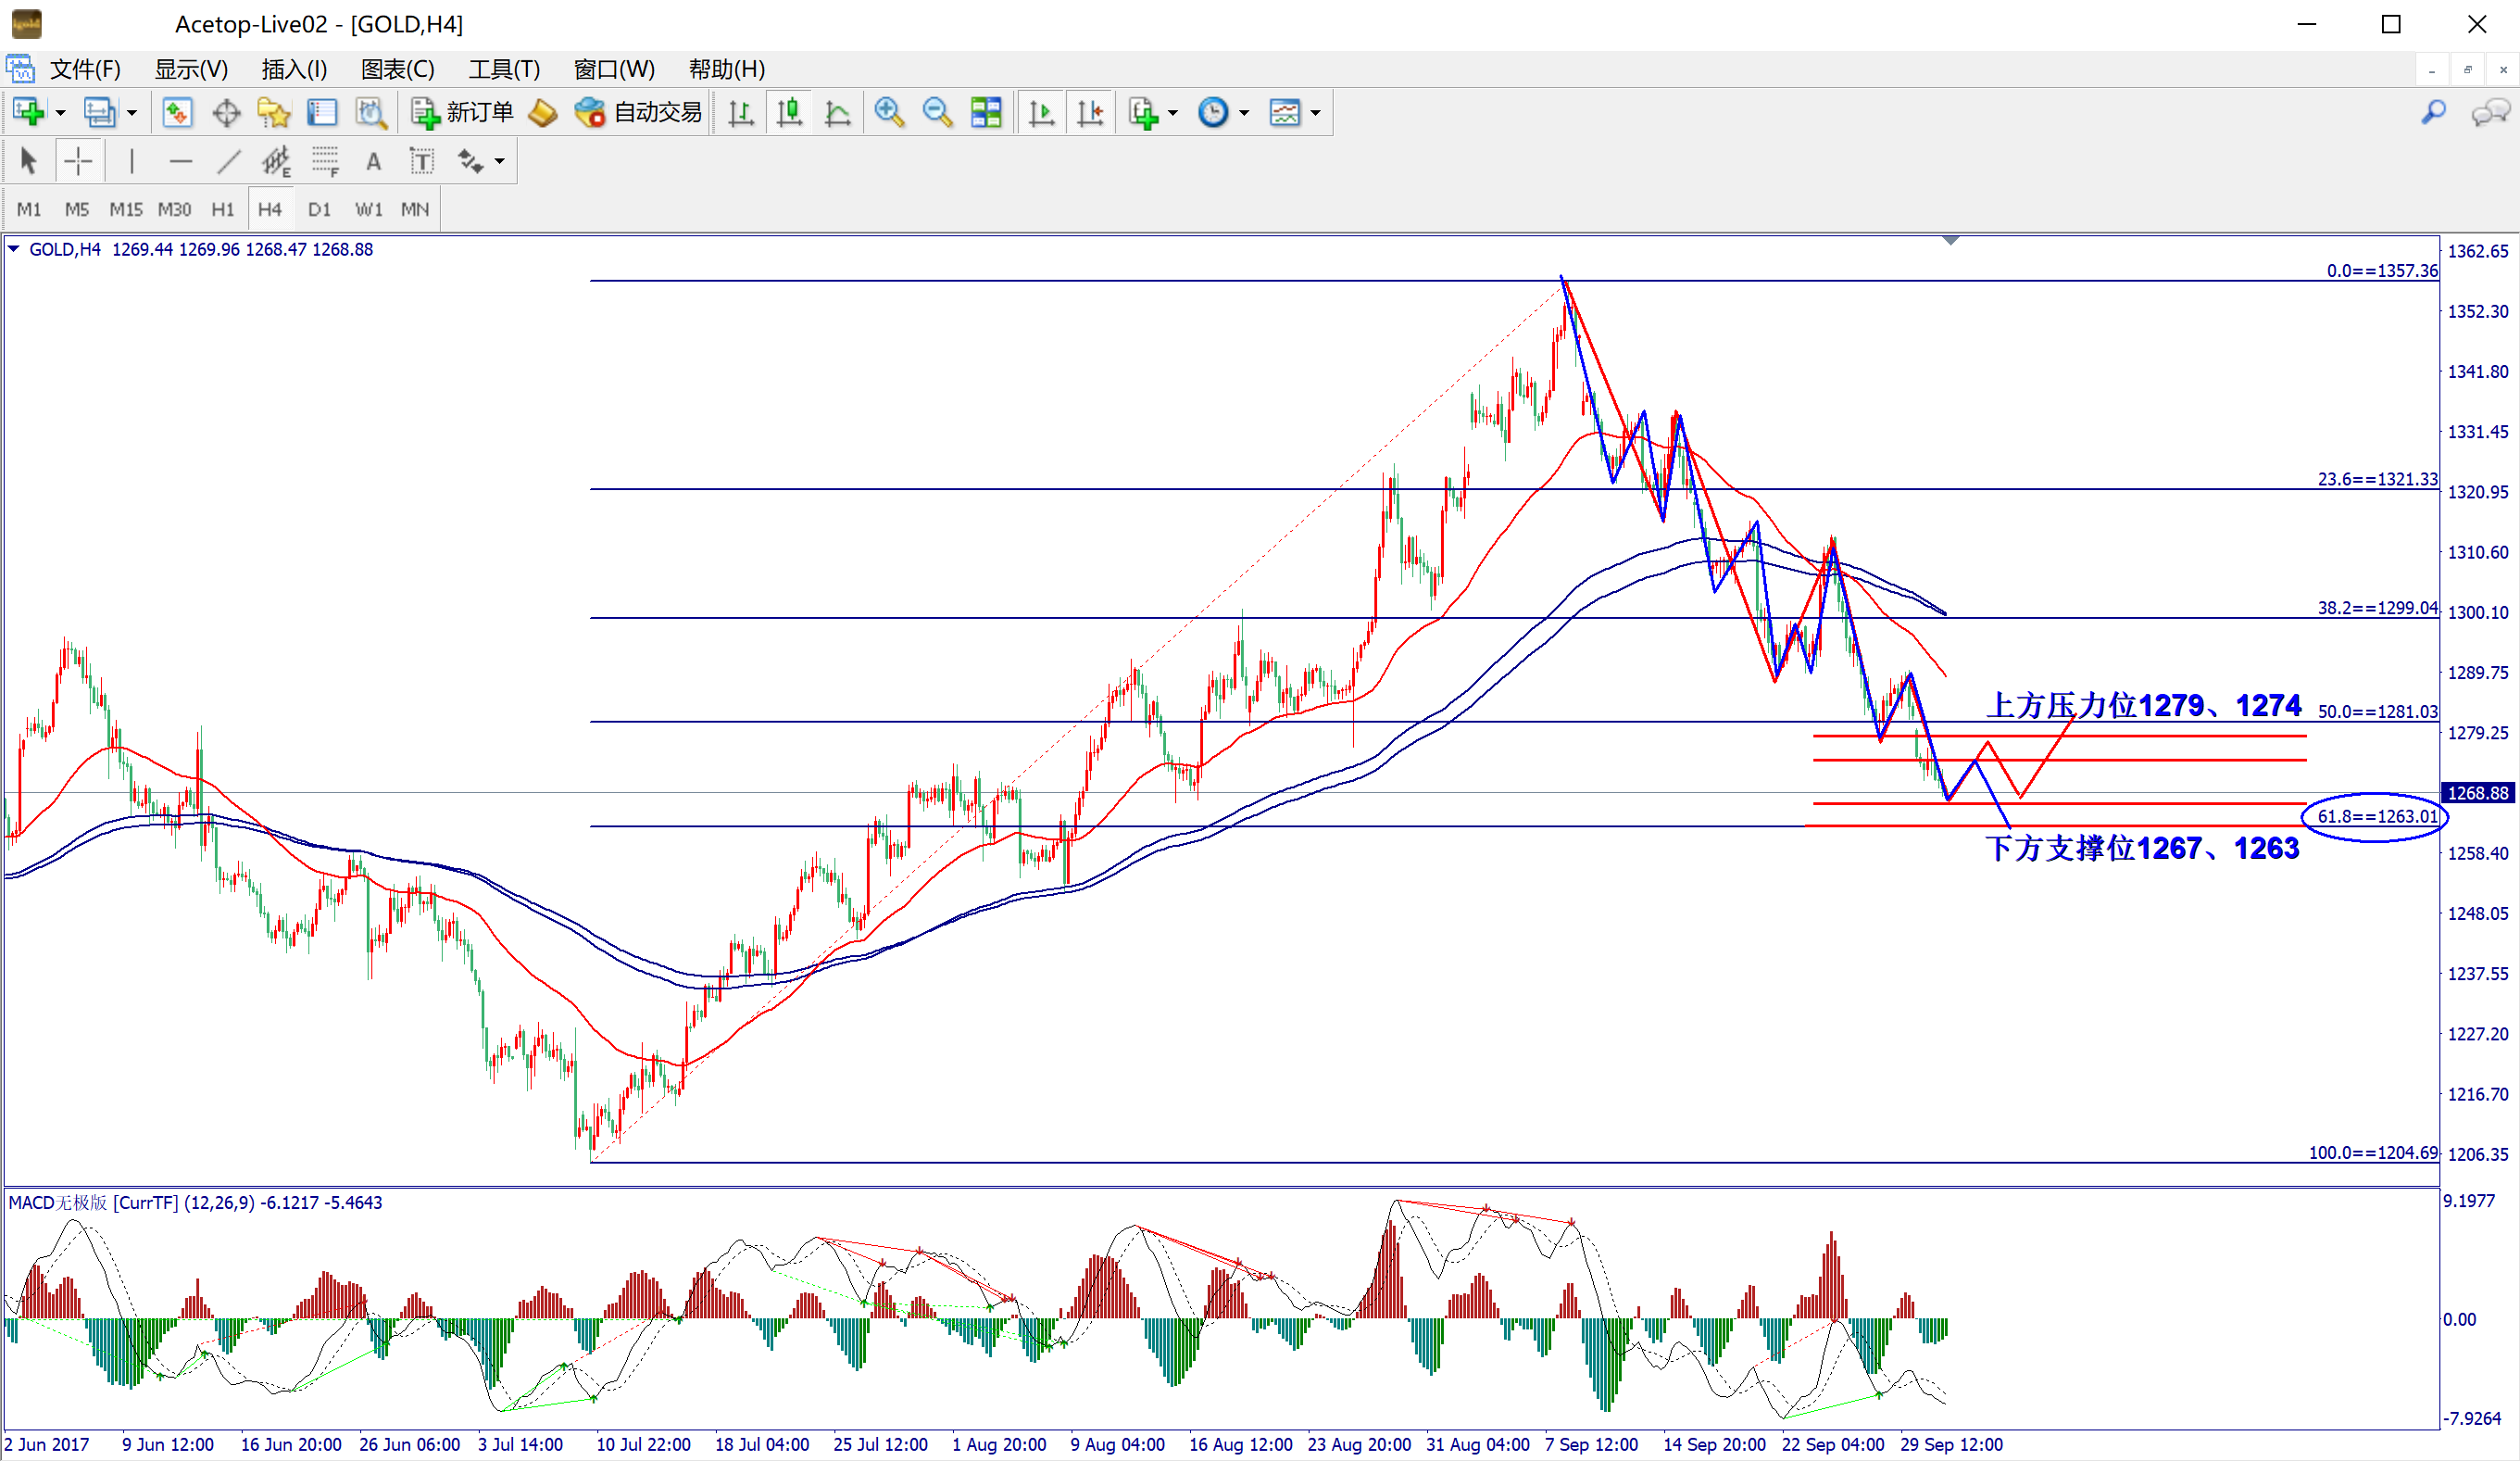The height and width of the screenshot is (1461, 2520).
Task: Switch to the D1 timeframe
Action: point(319,209)
